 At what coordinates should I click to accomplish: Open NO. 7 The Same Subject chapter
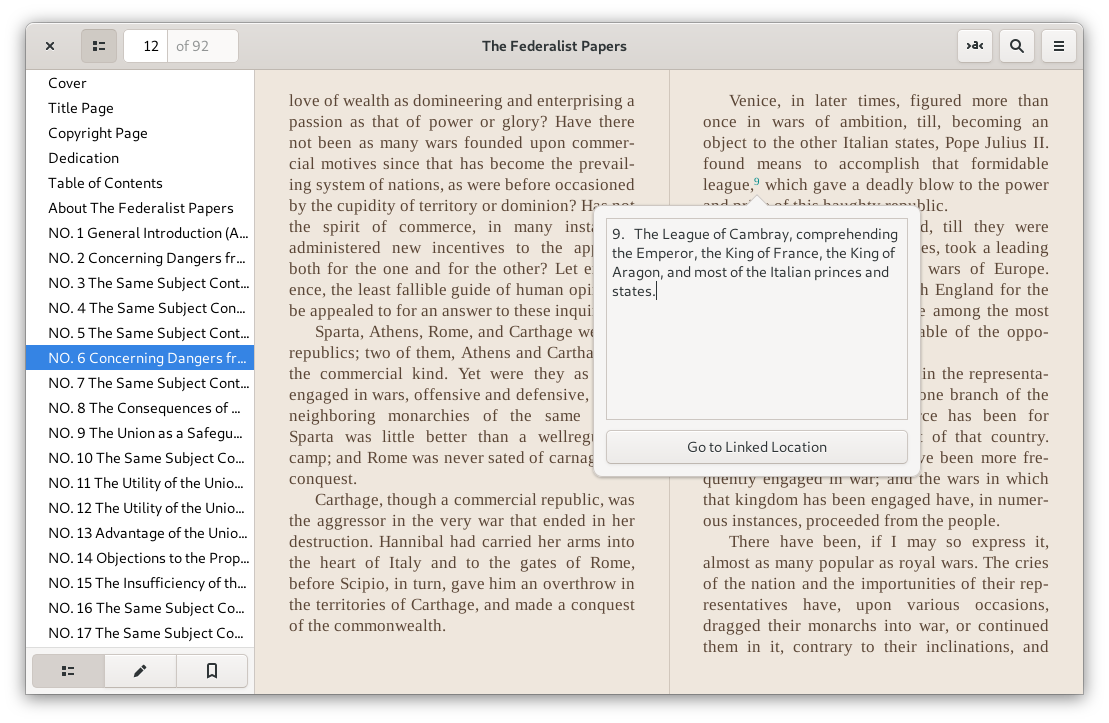140,383
